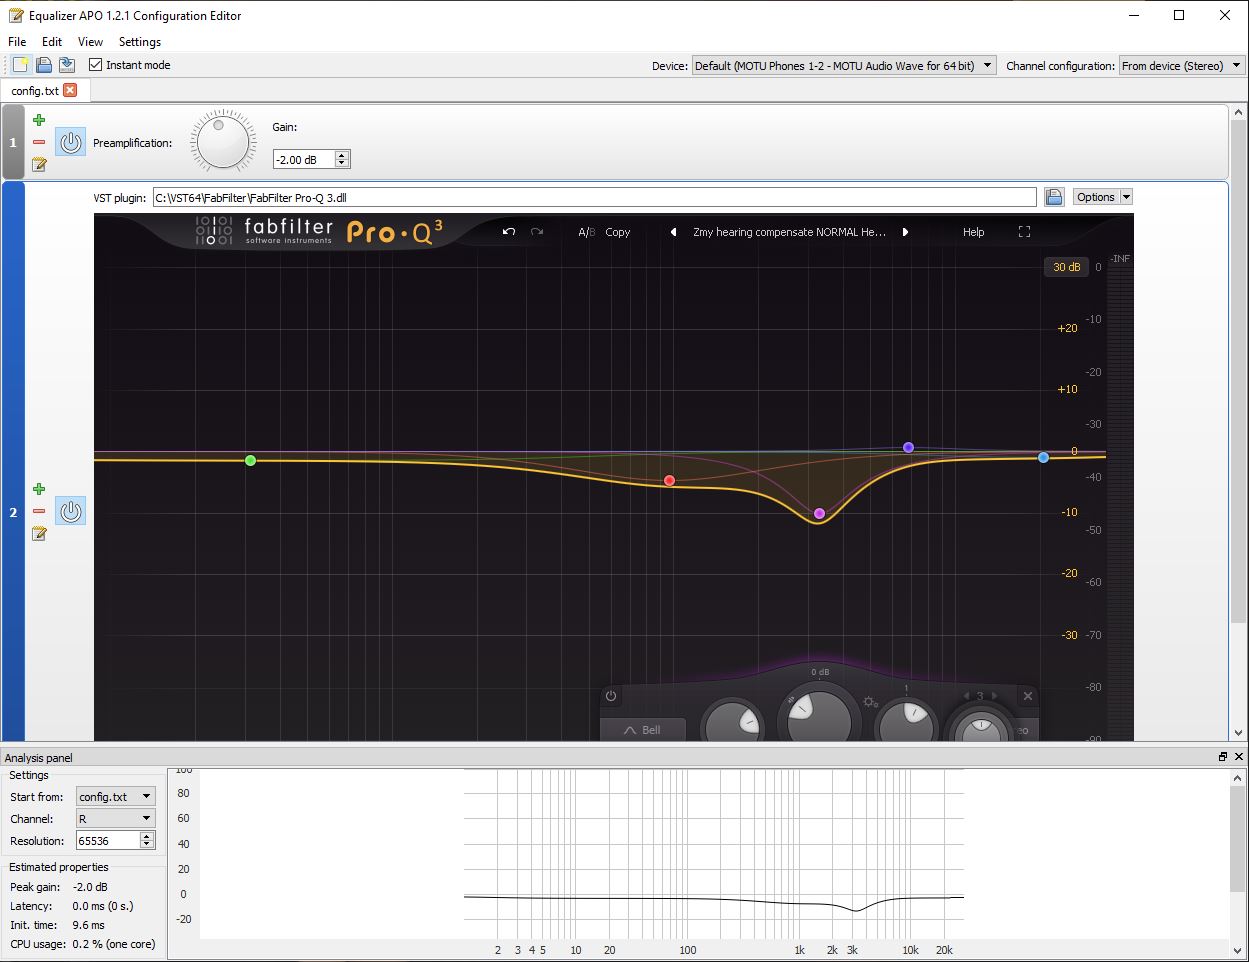Open the View menu
The image size is (1249, 962).
pyautogui.click(x=90, y=42)
